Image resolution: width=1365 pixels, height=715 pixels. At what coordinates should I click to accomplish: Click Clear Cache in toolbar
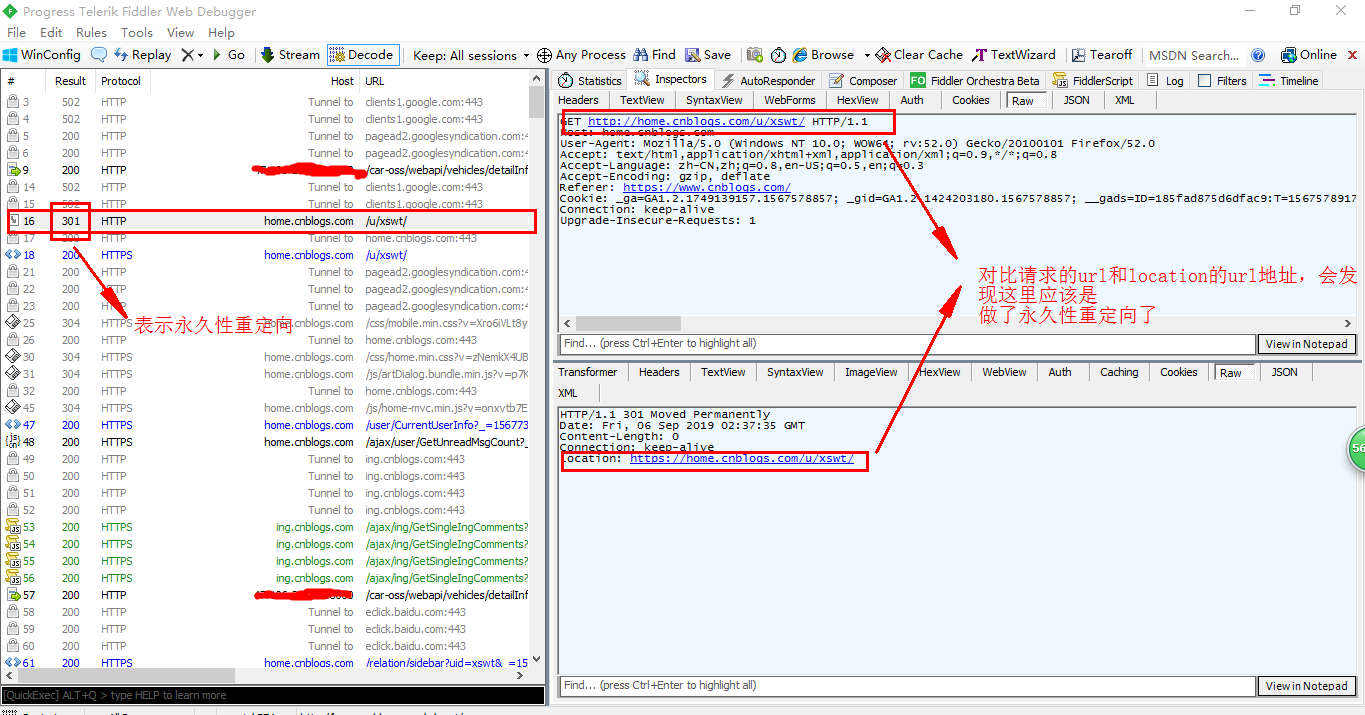click(x=919, y=55)
